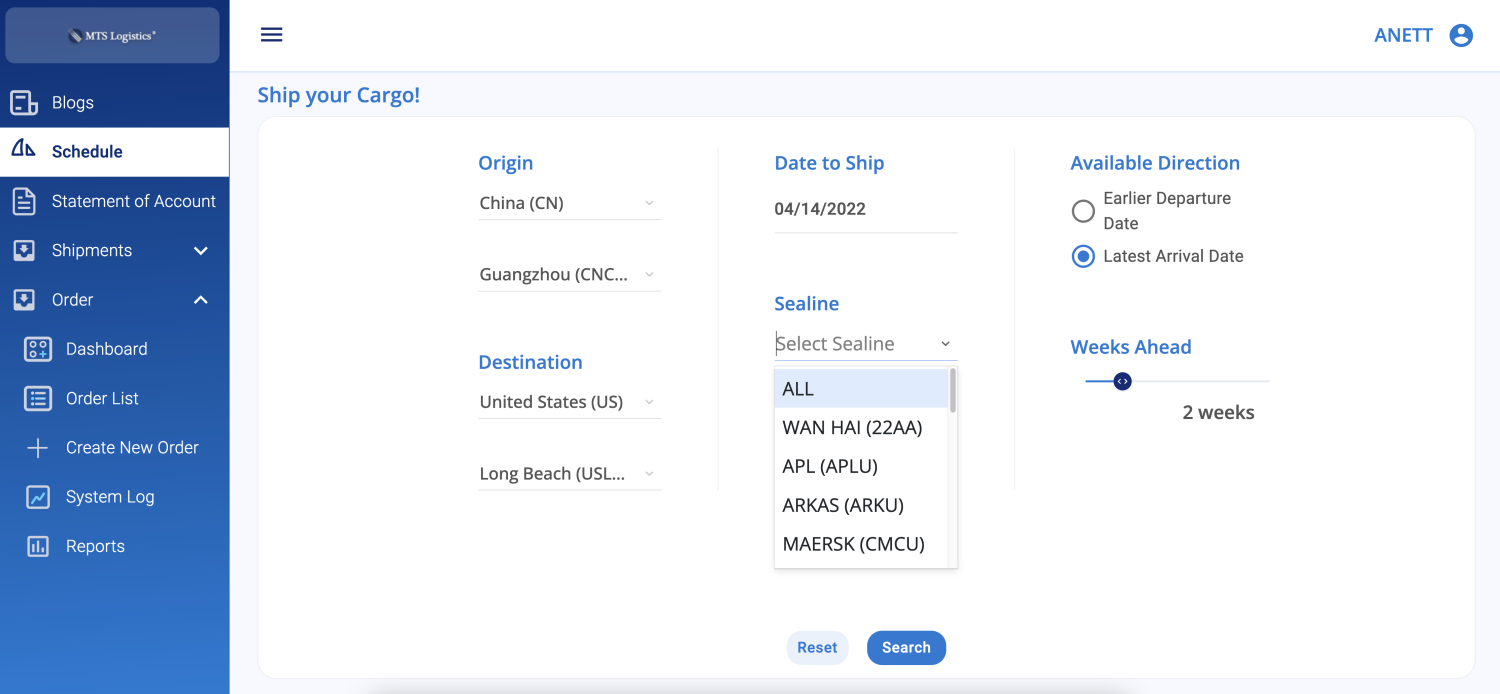This screenshot has height=694, width=1500.
Task: Select the Reports bar chart icon
Action: pos(37,546)
